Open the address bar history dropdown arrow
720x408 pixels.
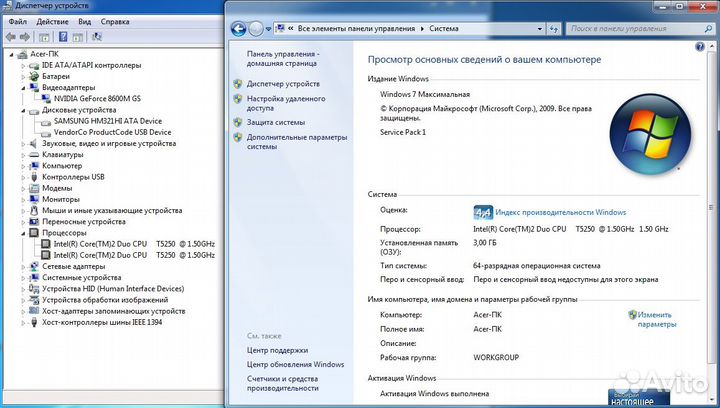click(540, 28)
